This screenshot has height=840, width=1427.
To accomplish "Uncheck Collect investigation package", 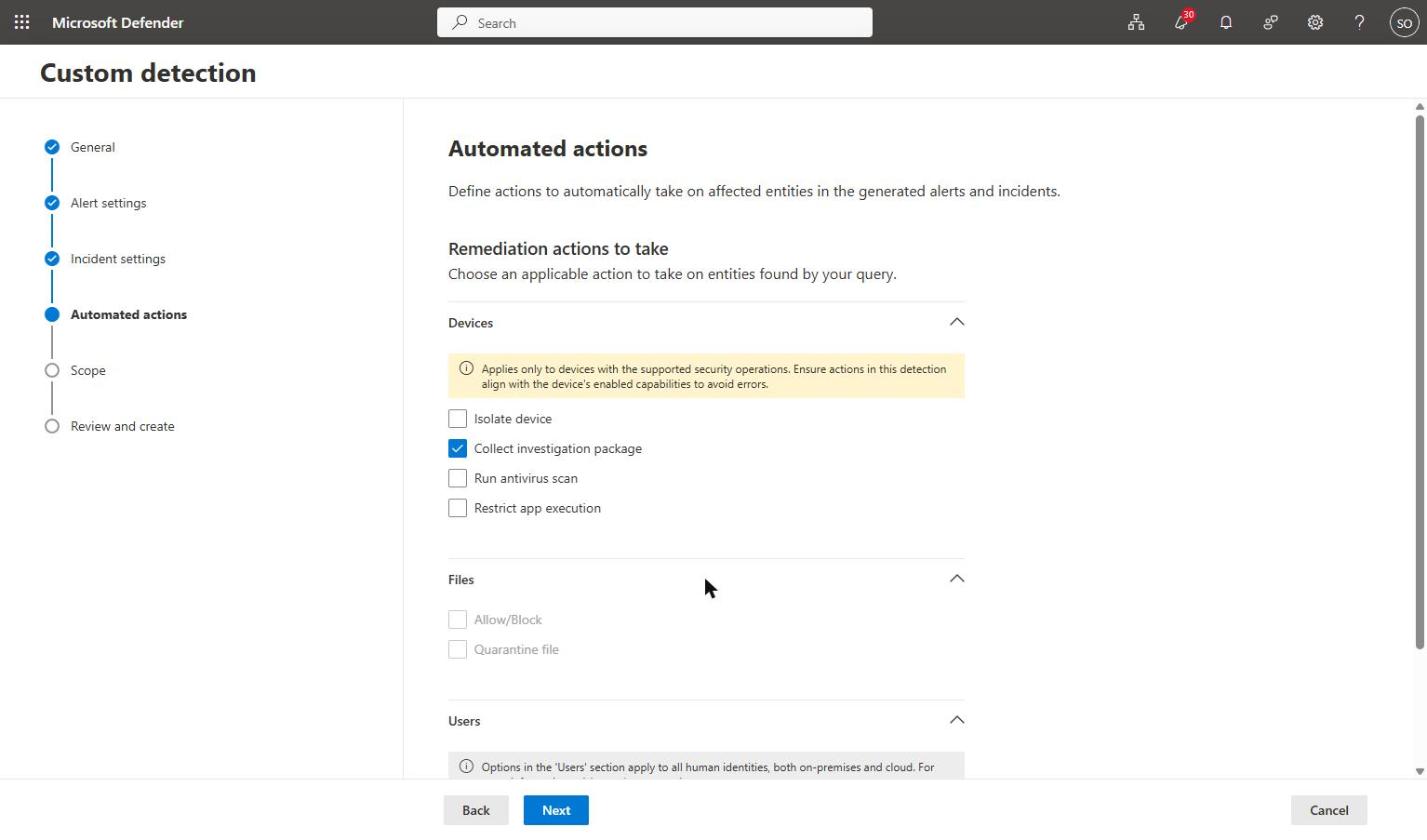I will (x=458, y=449).
